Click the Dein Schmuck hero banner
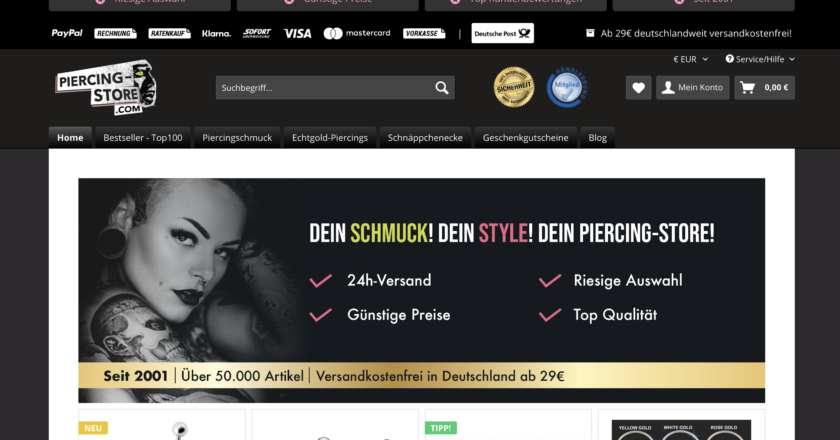This screenshot has width=840, height=440. (422, 290)
